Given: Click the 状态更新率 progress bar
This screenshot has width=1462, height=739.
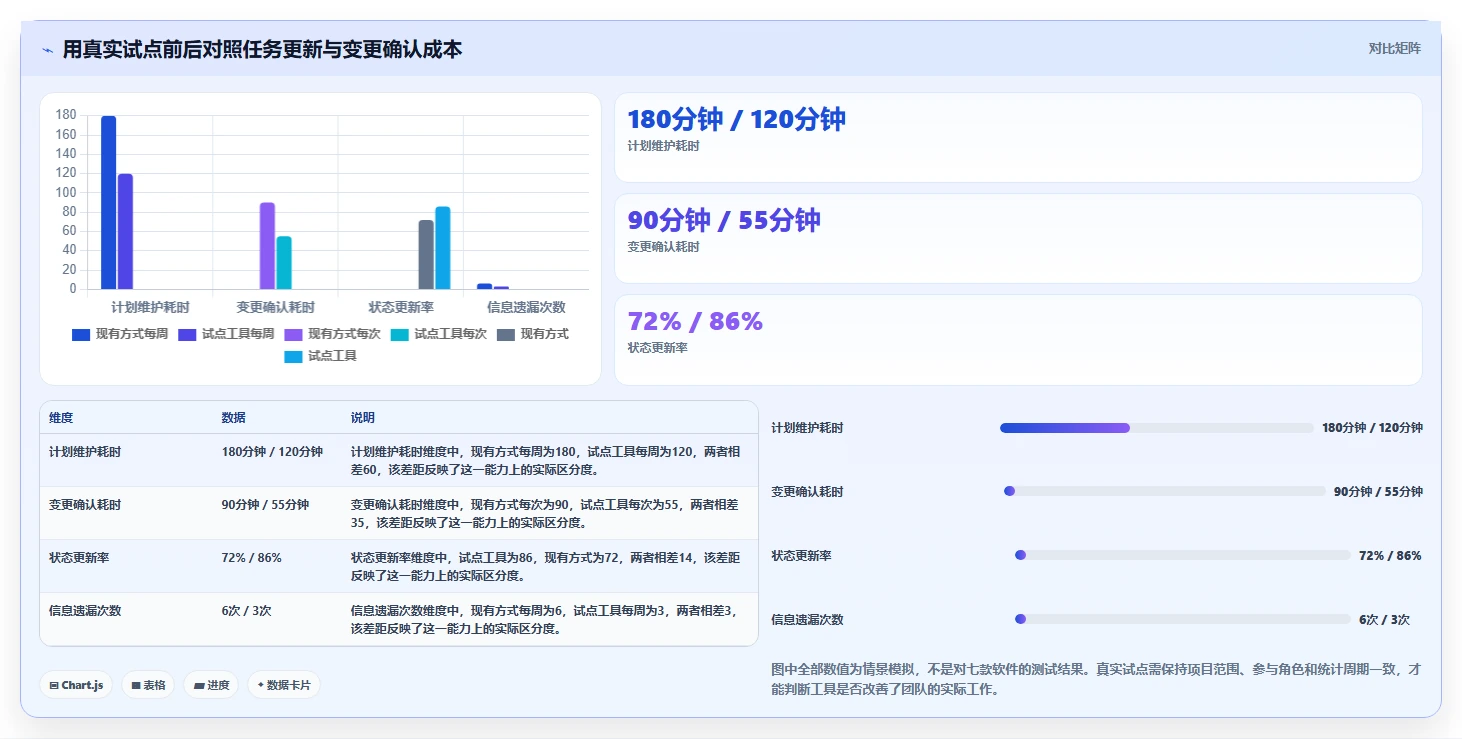Looking at the screenshot, I should pyautogui.click(x=1183, y=555).
